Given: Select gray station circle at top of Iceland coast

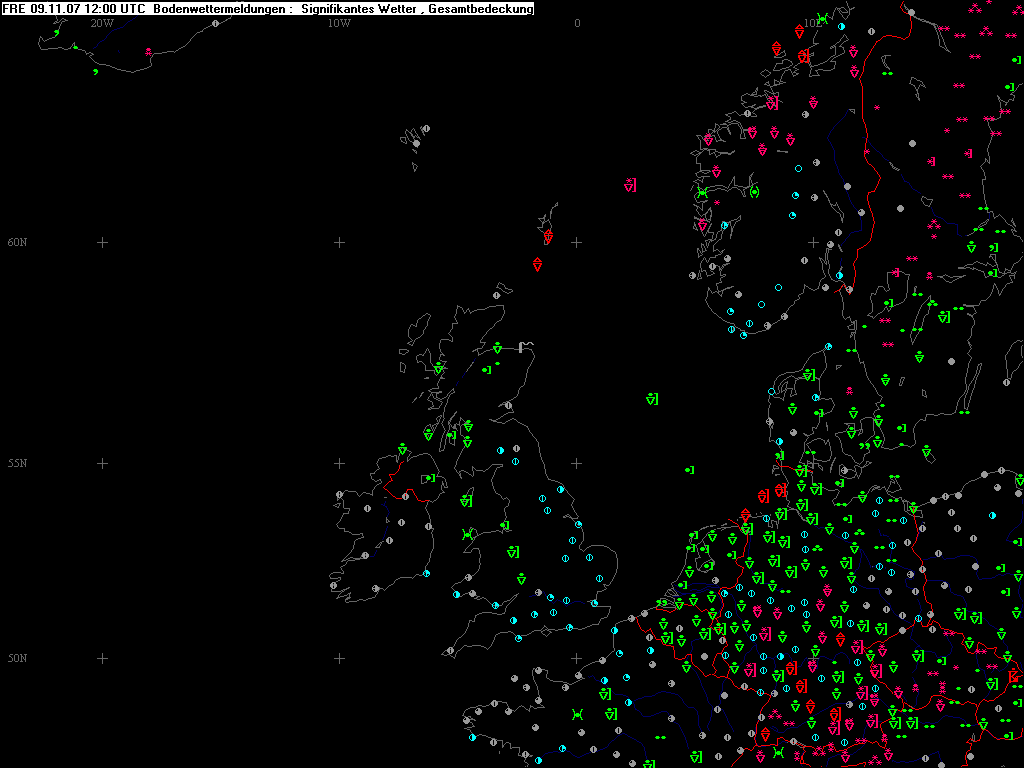Looking at the screenshot, I should (x=215, y=23).
